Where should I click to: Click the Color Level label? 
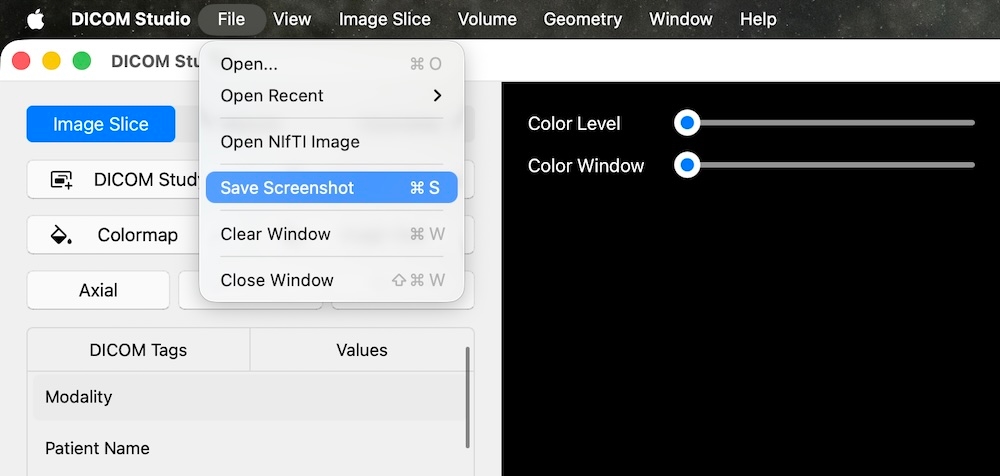574,123
